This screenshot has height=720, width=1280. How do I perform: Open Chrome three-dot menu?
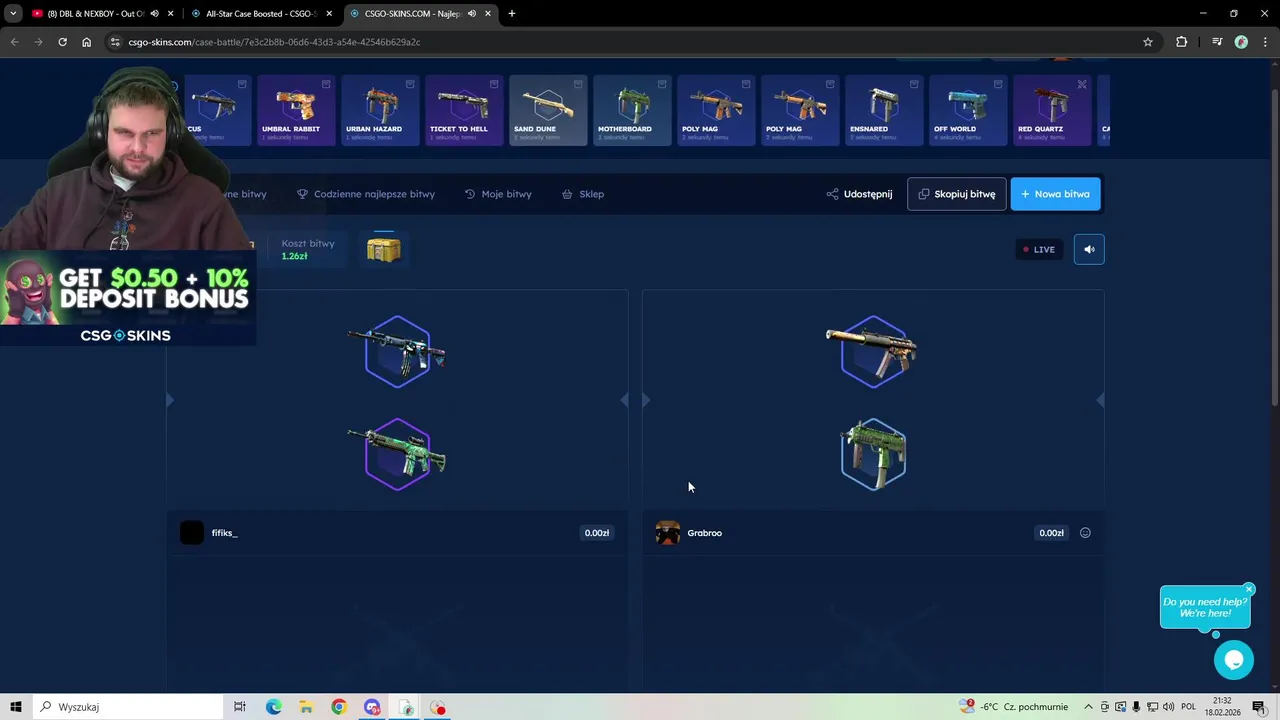pos(1265,42)
